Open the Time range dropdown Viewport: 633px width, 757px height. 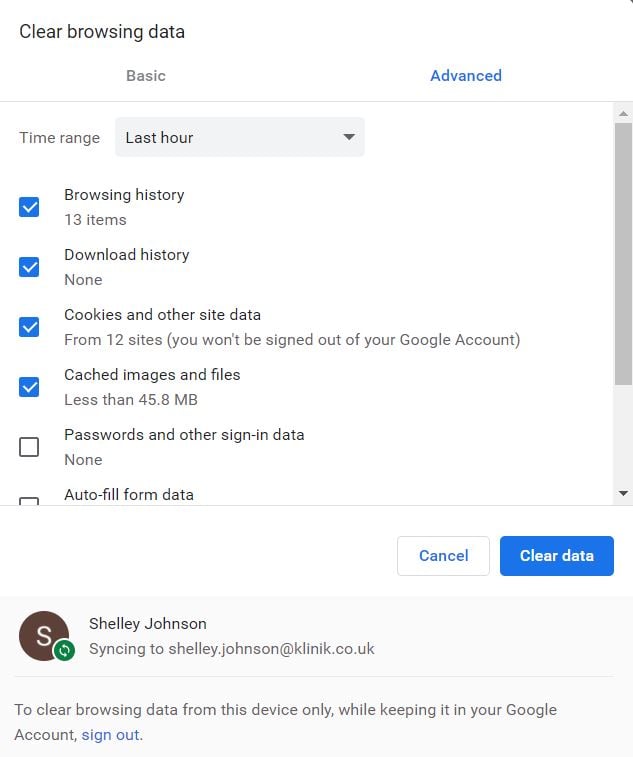(239, 137)
